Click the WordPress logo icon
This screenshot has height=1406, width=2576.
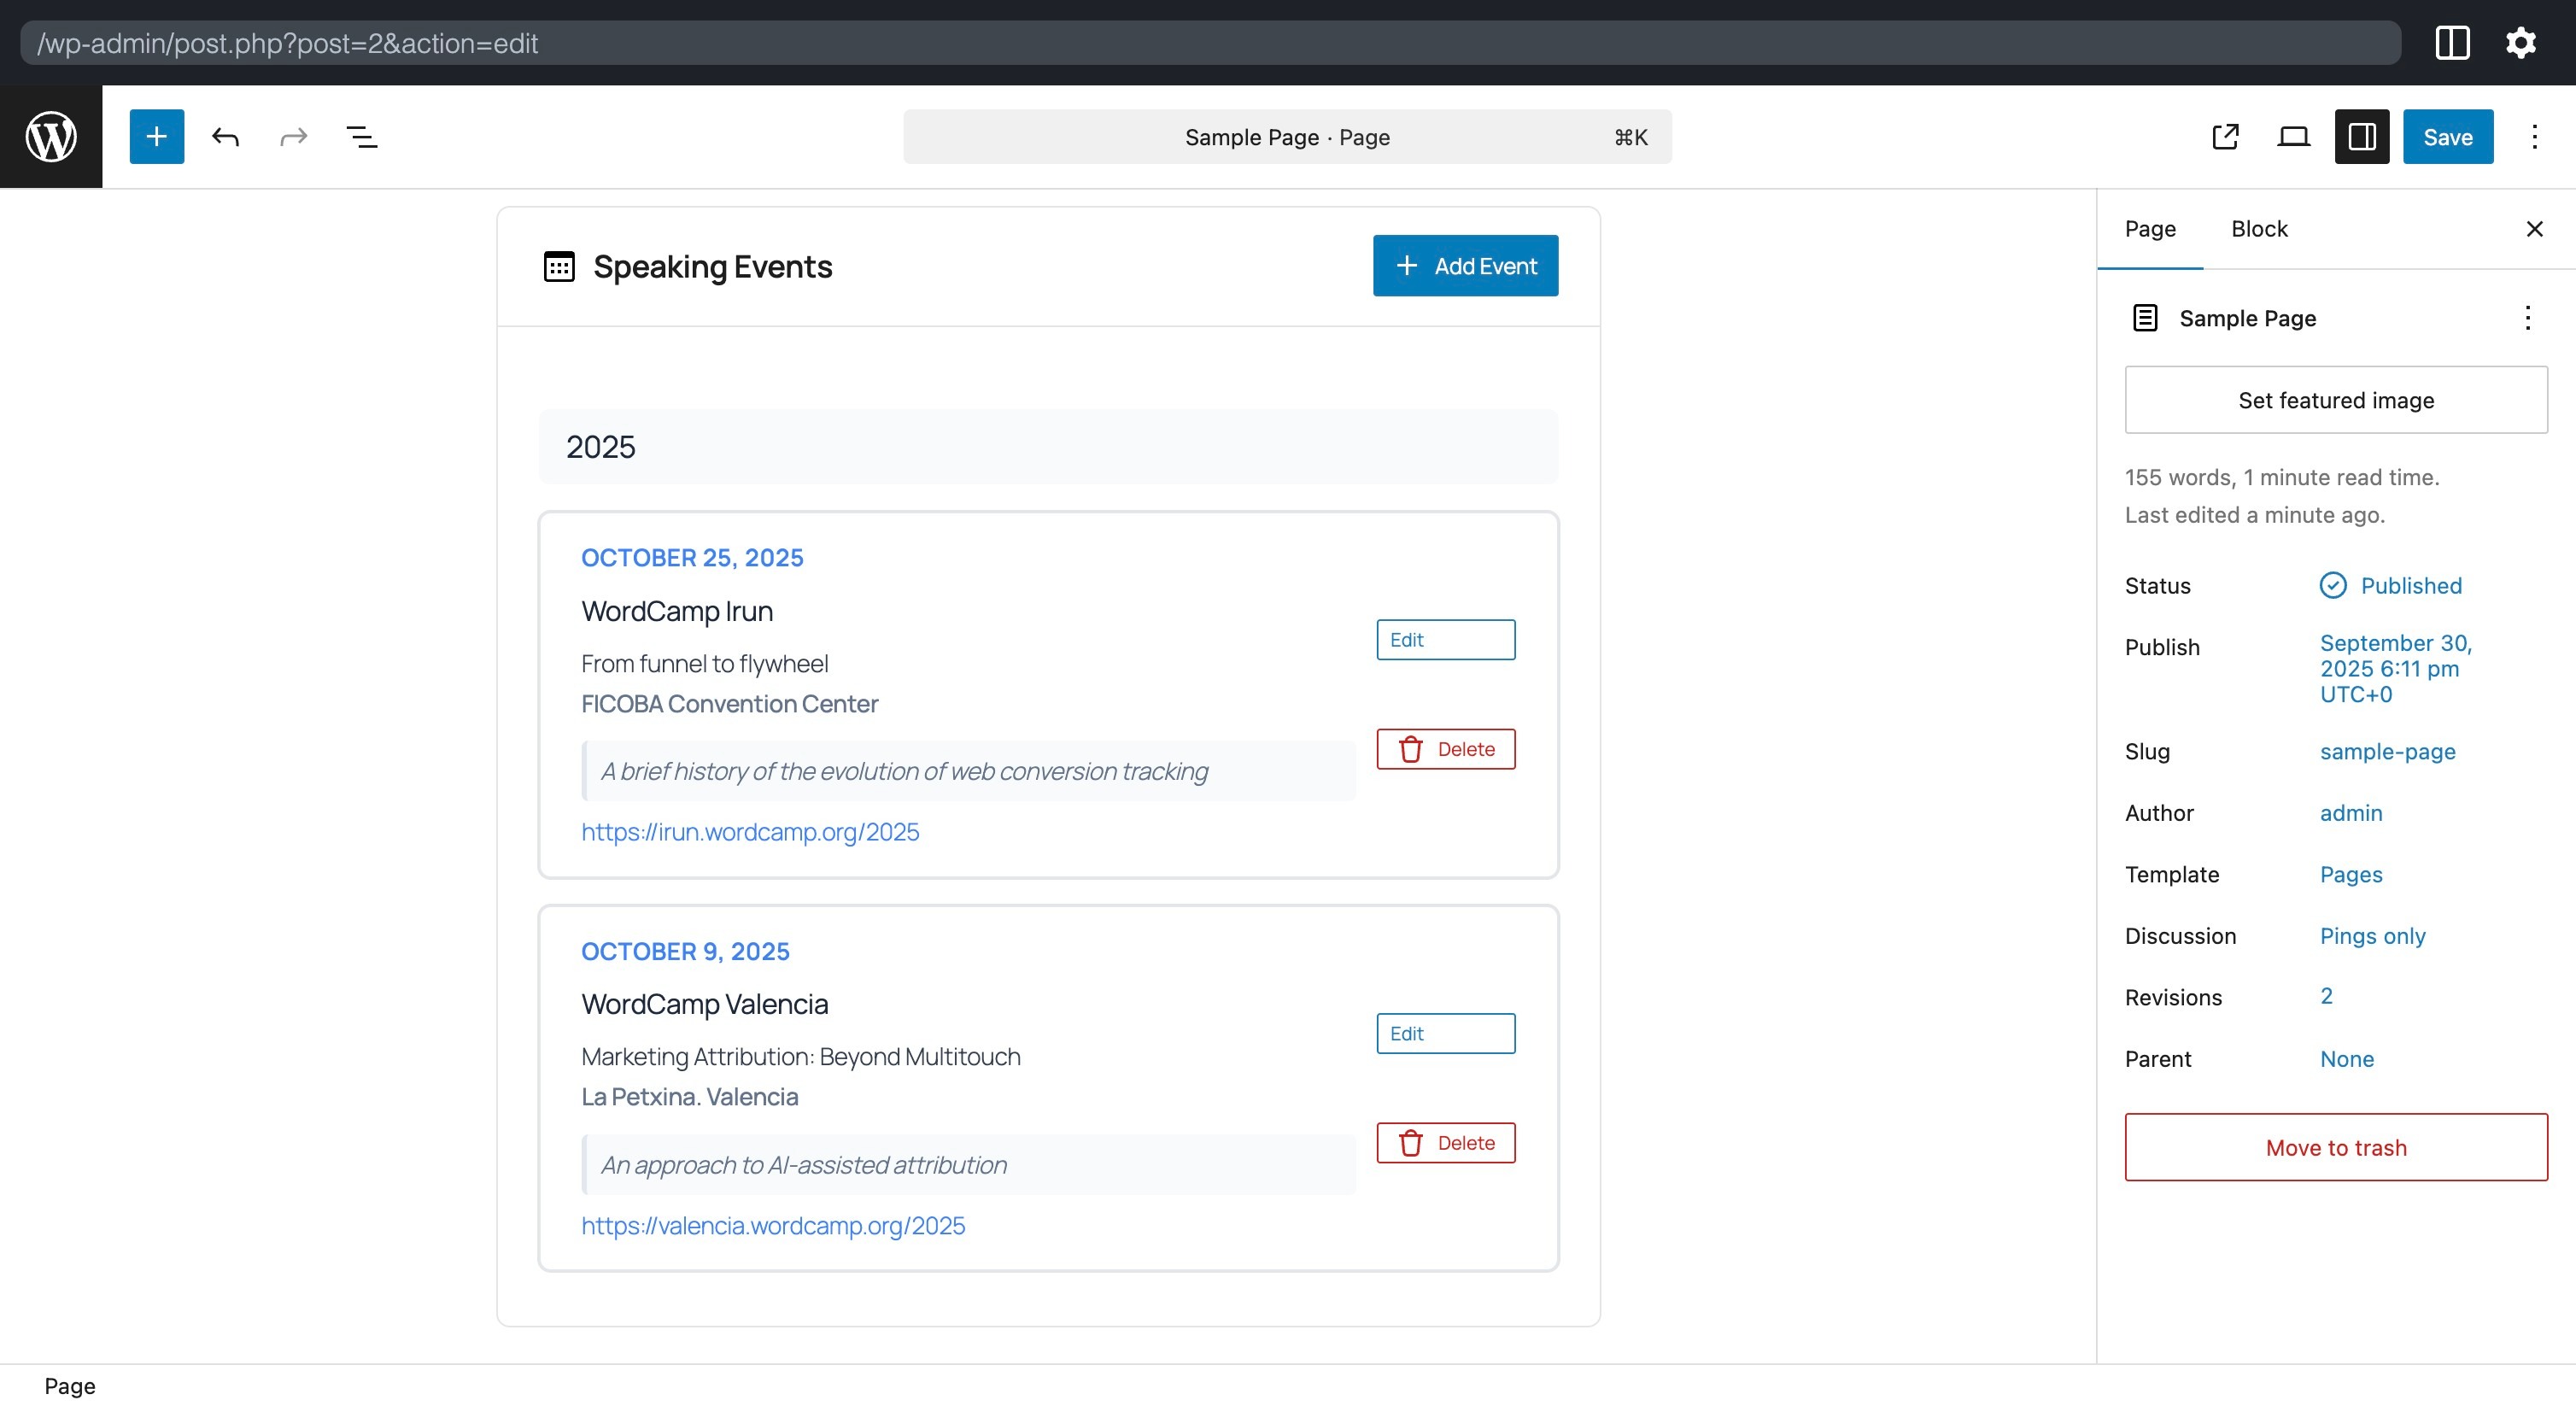click(x=51, y=137)
